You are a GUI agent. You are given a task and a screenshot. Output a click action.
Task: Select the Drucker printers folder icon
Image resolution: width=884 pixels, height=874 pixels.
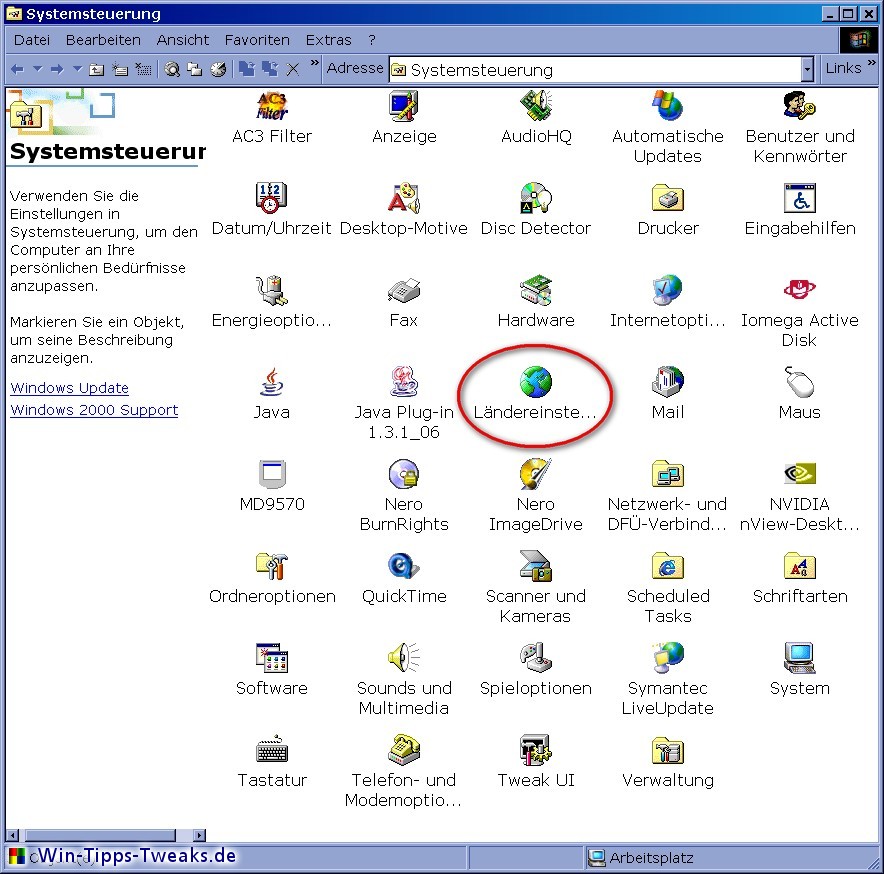668,198
